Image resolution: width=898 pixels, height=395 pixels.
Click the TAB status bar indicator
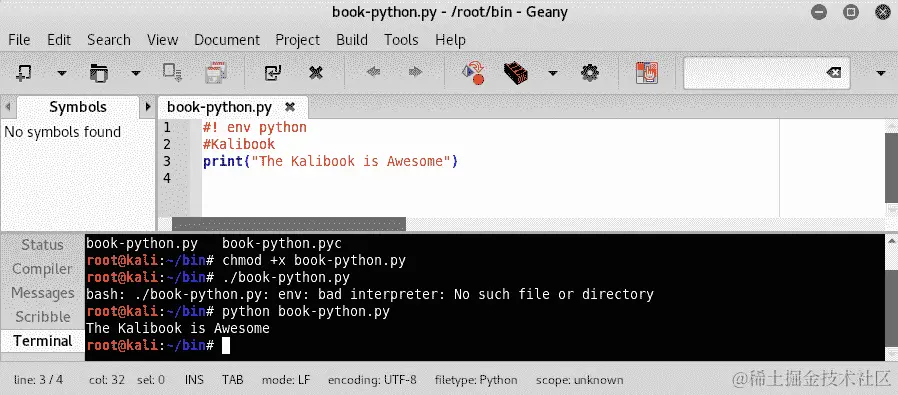tap(233, 380)
